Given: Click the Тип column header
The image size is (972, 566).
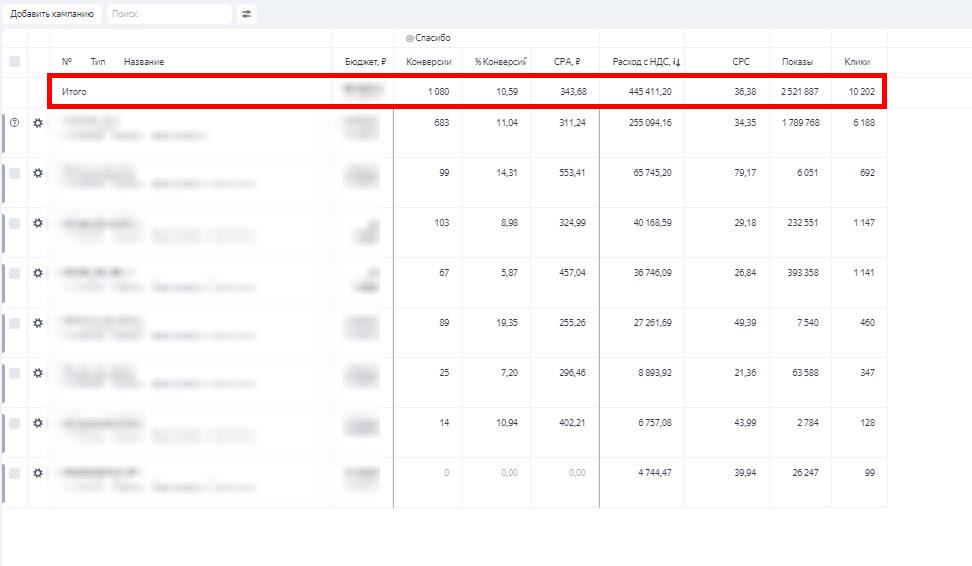Looking at the screenshot, I should coord(98,61).
